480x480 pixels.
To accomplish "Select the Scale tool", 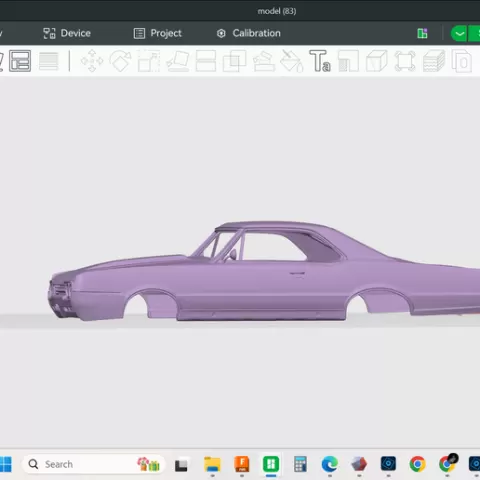I will pos(149,61).
